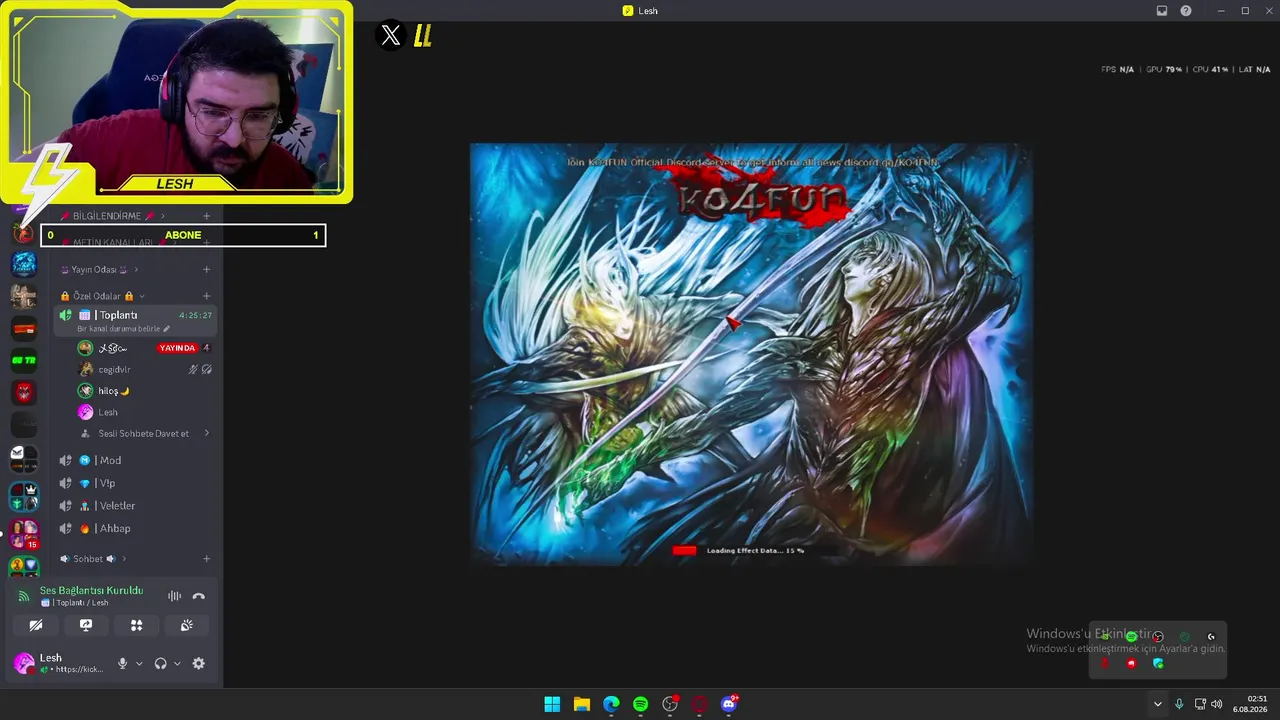This screenshot has width=1280, height=720.
Task: Start an activity from the voice panel
Action: 136,625
